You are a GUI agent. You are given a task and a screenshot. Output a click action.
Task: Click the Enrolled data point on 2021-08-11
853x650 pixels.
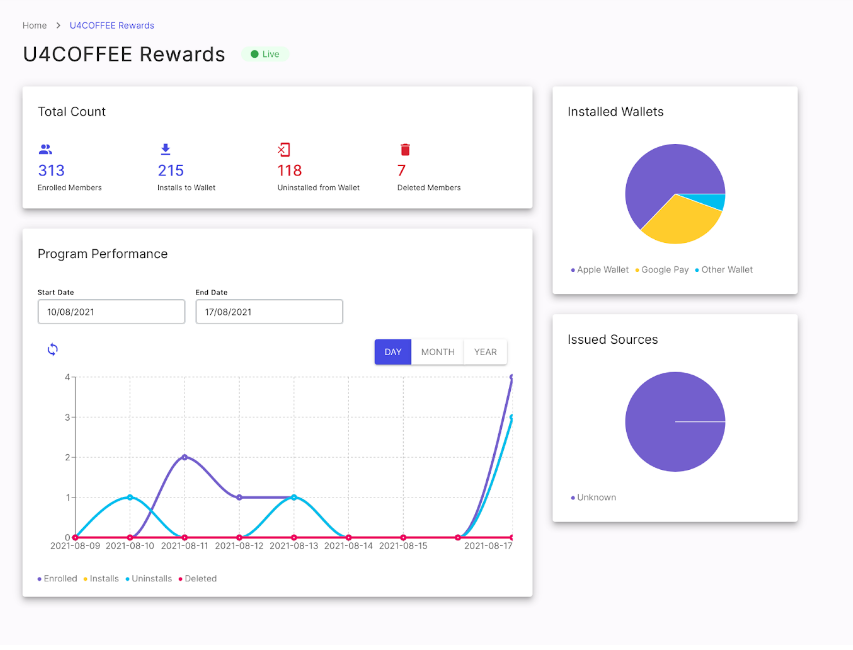tap(185, 457)
